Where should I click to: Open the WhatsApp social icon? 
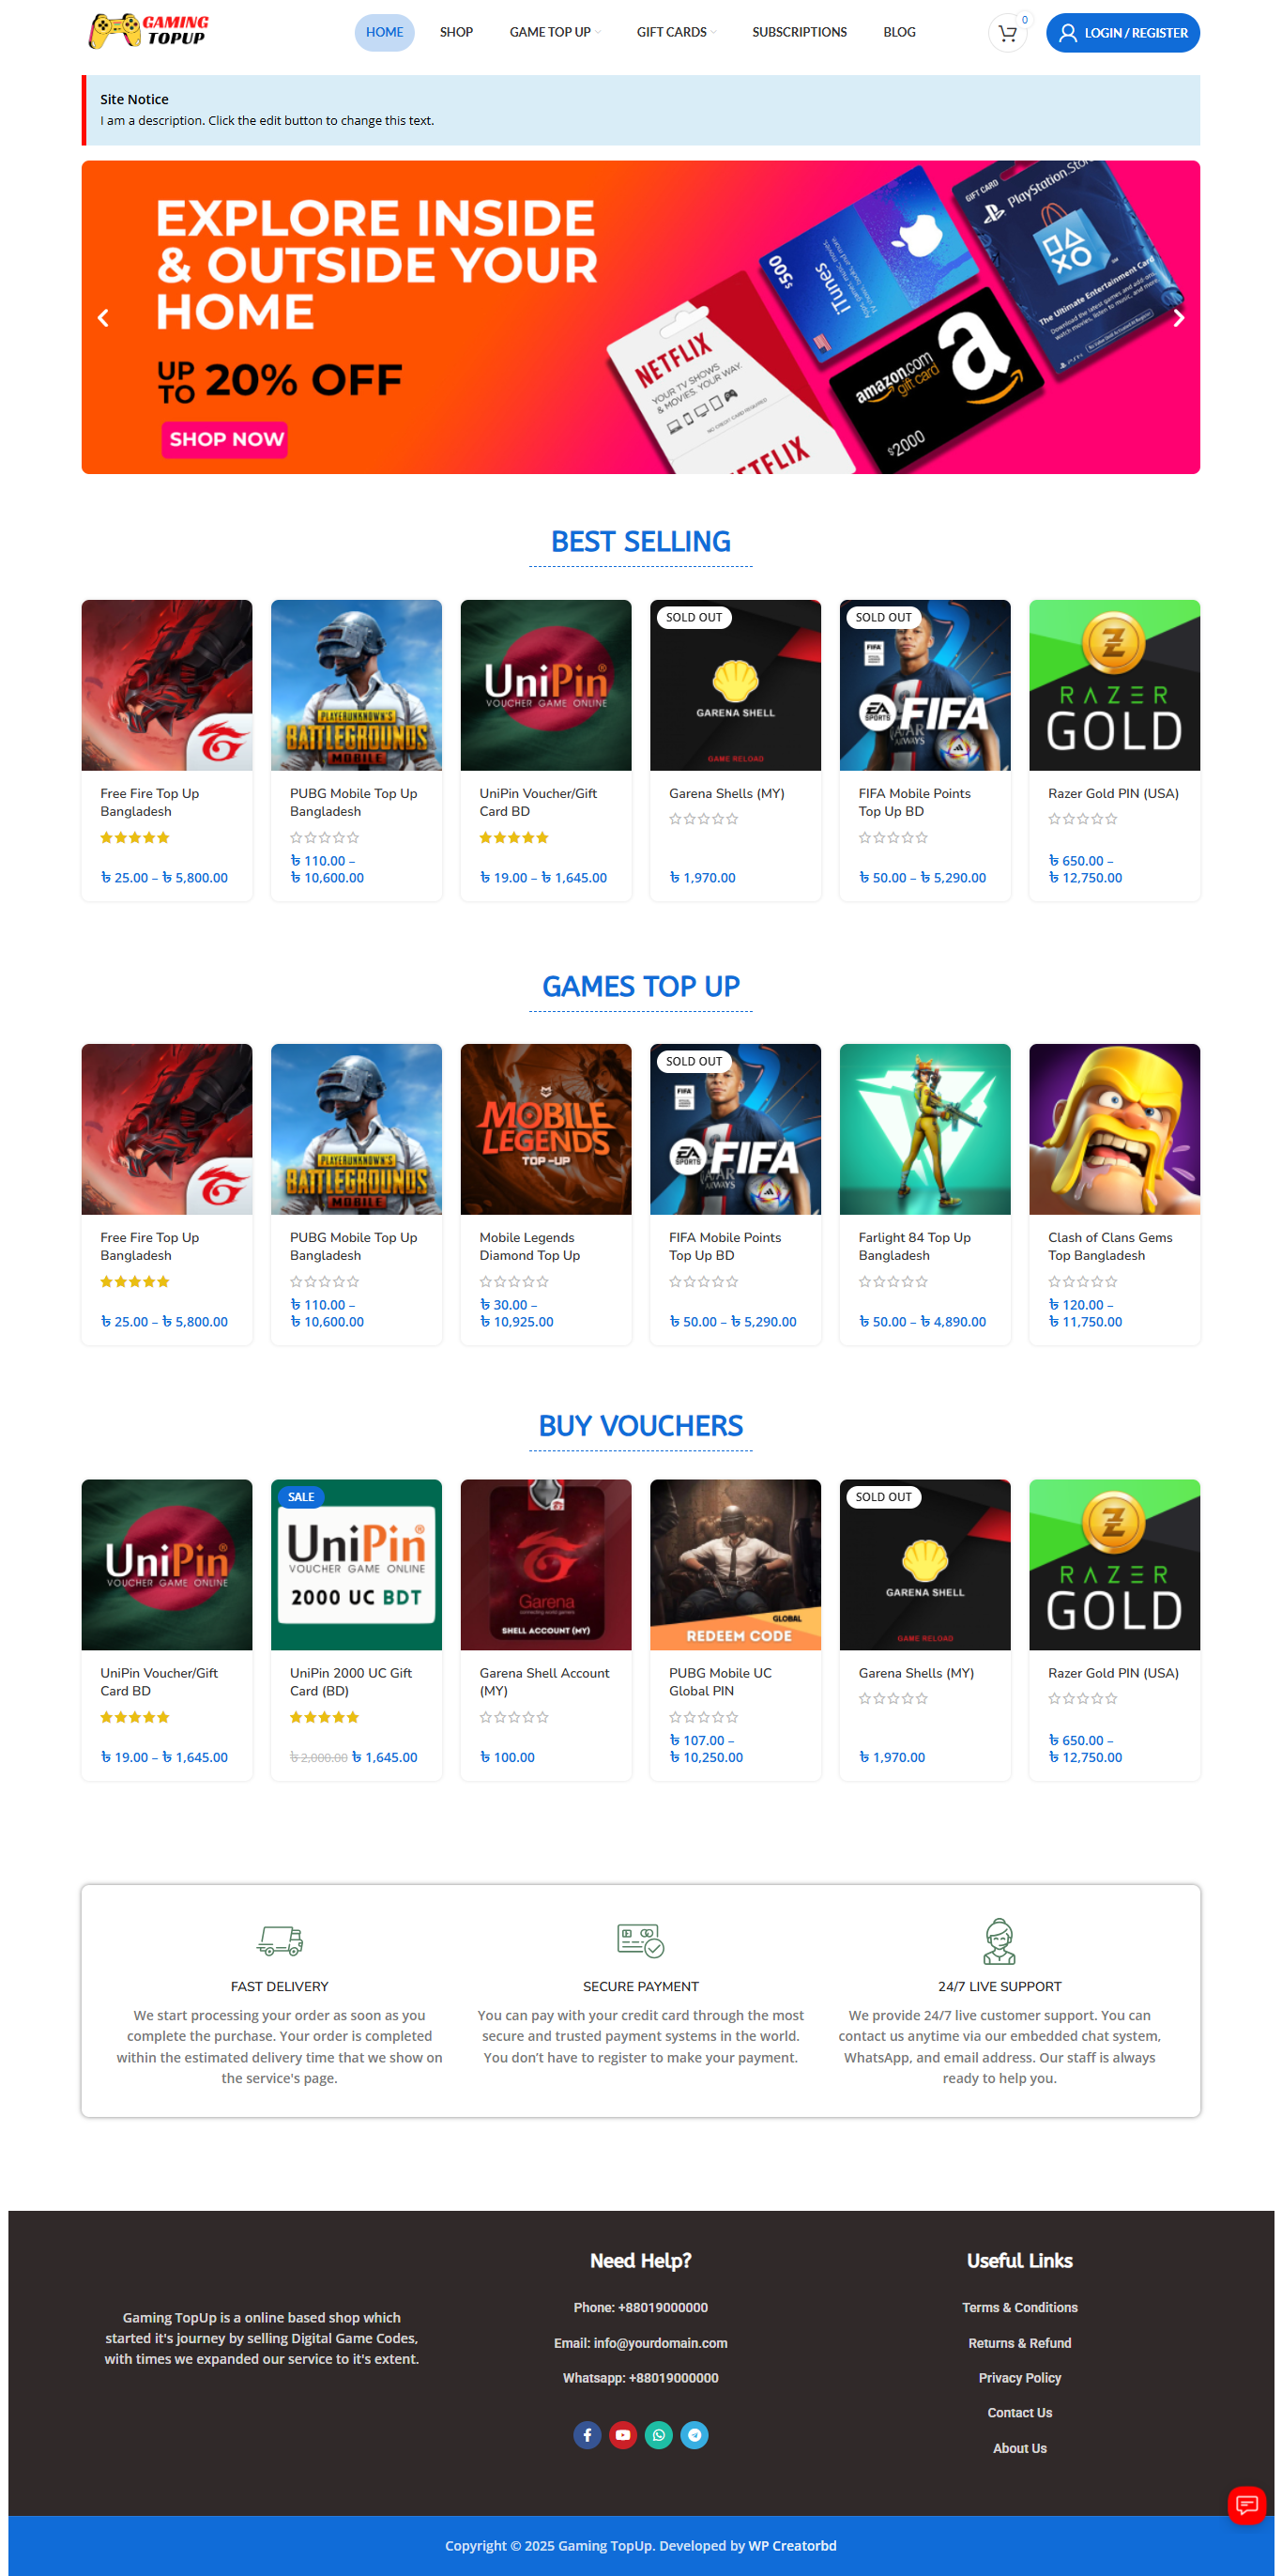pyautogui.click(x=658, y=2434)
